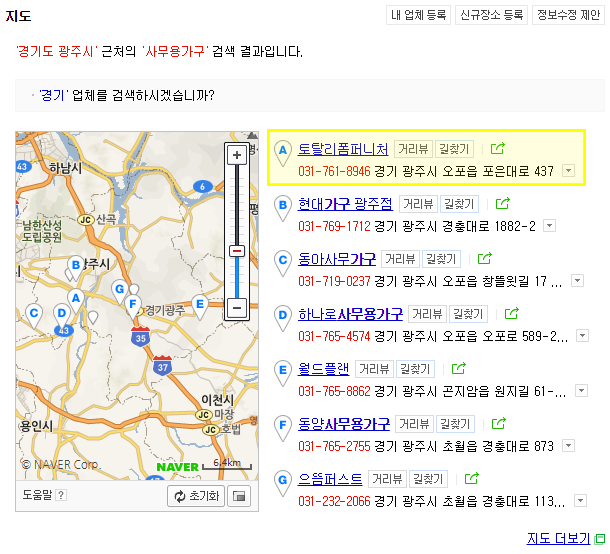Click map marker G

[119, 291]
